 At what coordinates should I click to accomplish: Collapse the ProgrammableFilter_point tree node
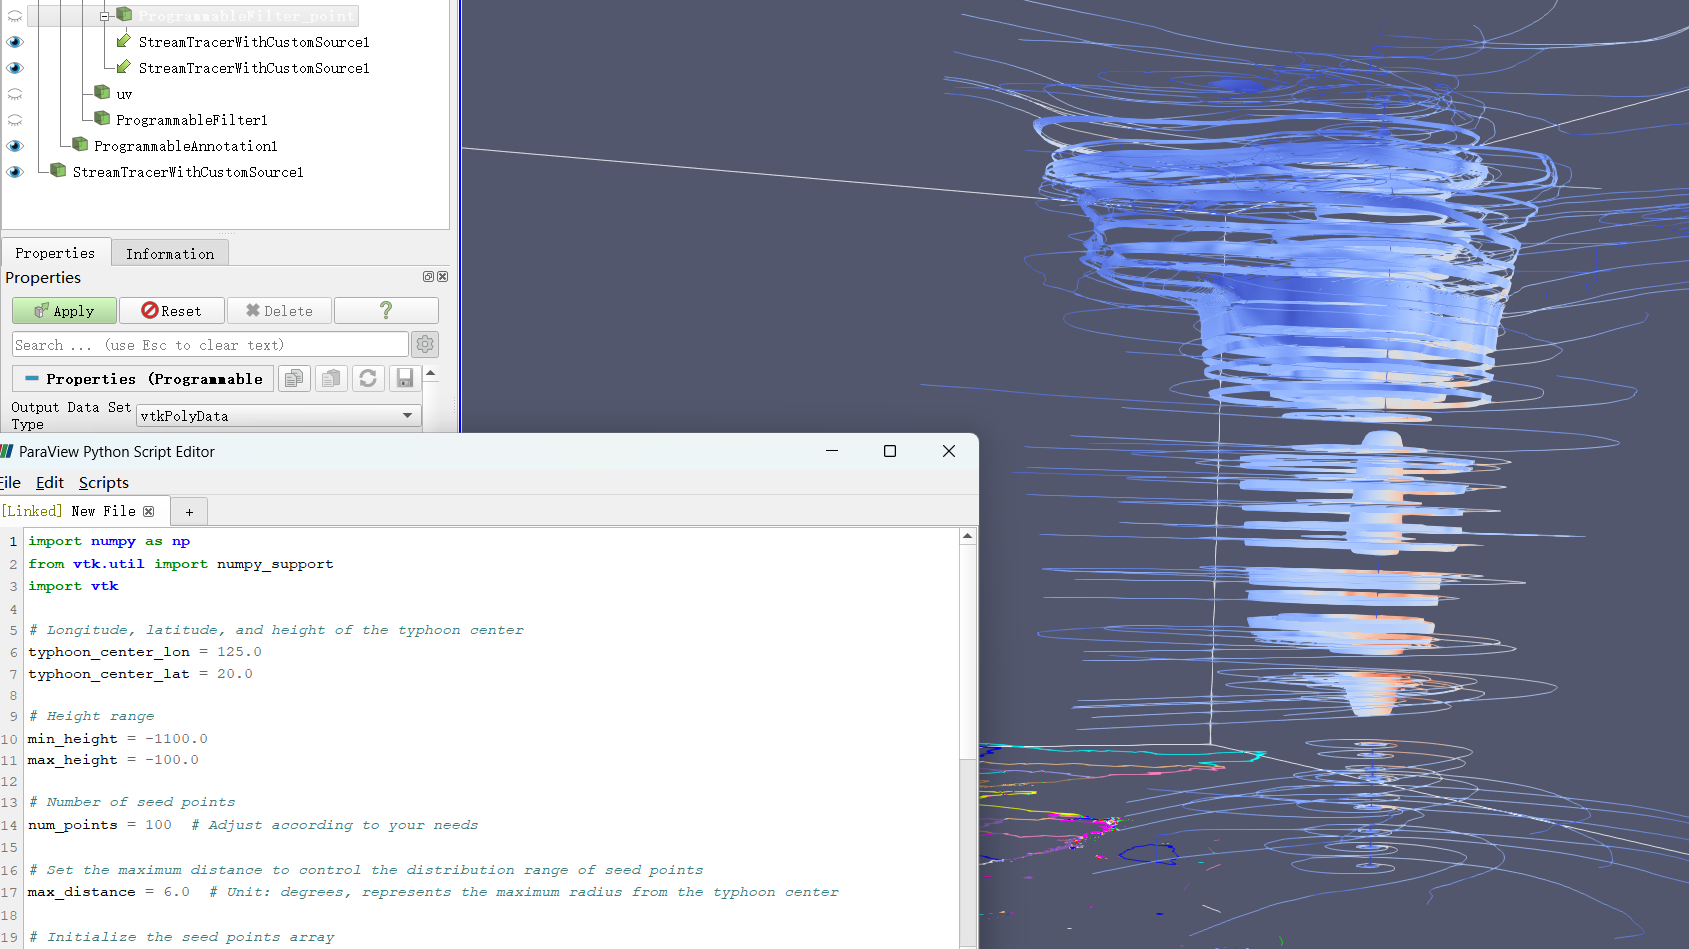104,16
